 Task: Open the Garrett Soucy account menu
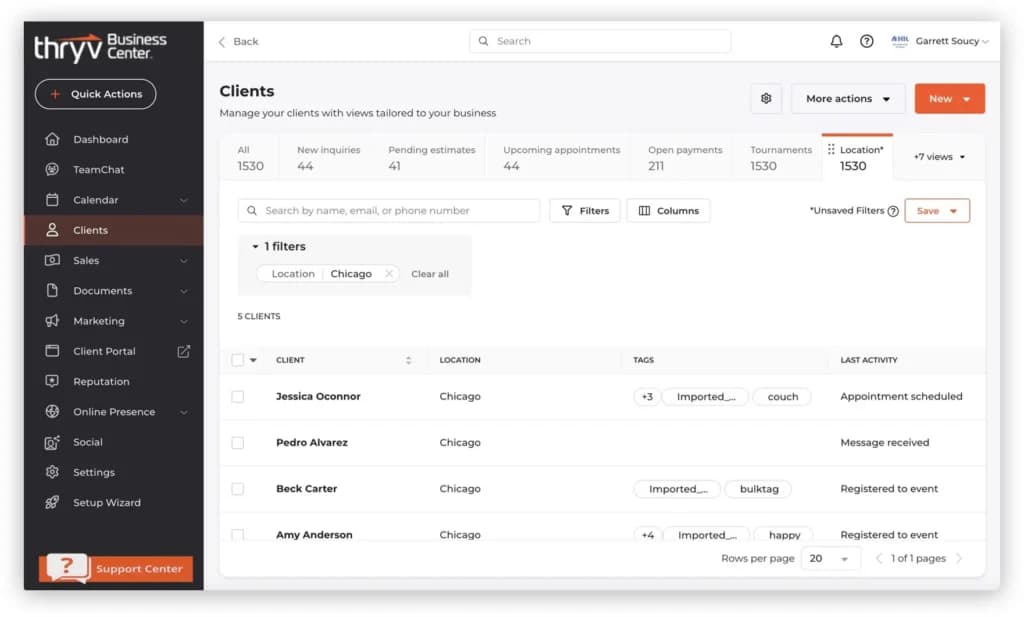(x=940, y=41)
